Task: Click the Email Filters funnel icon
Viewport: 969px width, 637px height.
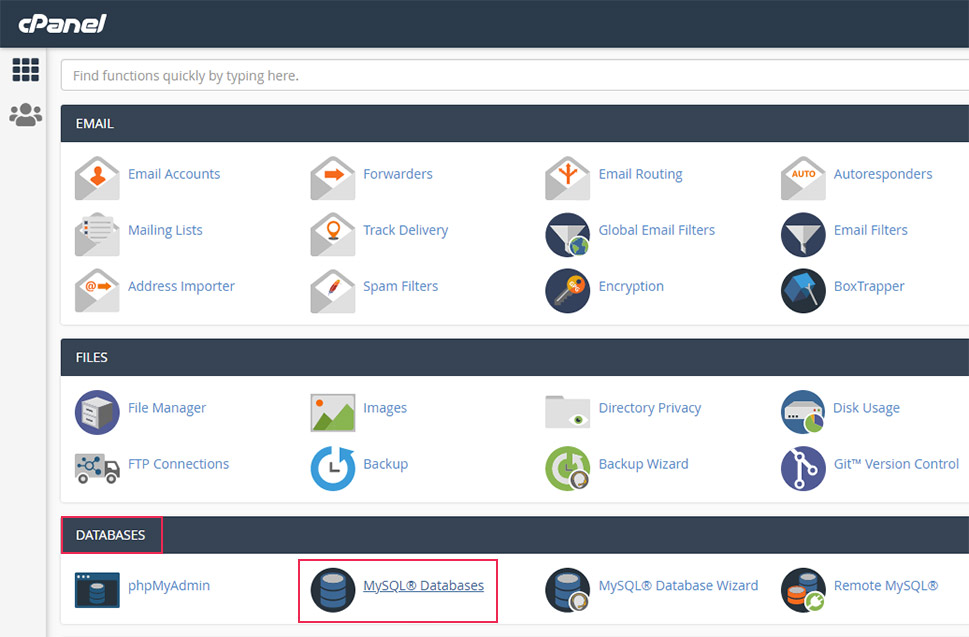Action: [x=803, y=234]
